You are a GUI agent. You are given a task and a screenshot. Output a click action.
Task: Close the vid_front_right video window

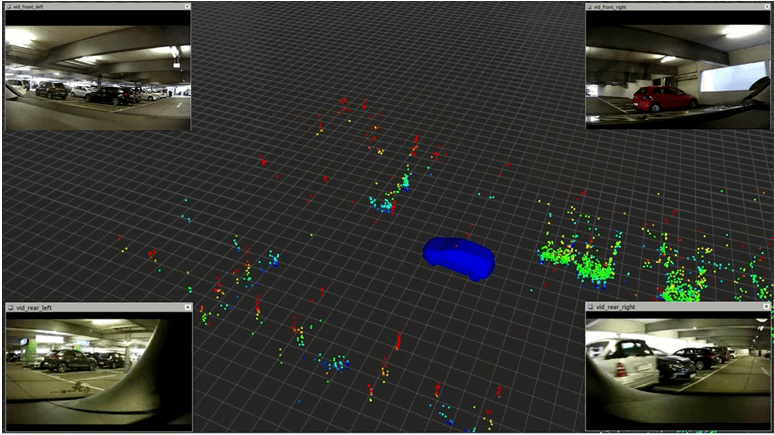pos(768,7)
